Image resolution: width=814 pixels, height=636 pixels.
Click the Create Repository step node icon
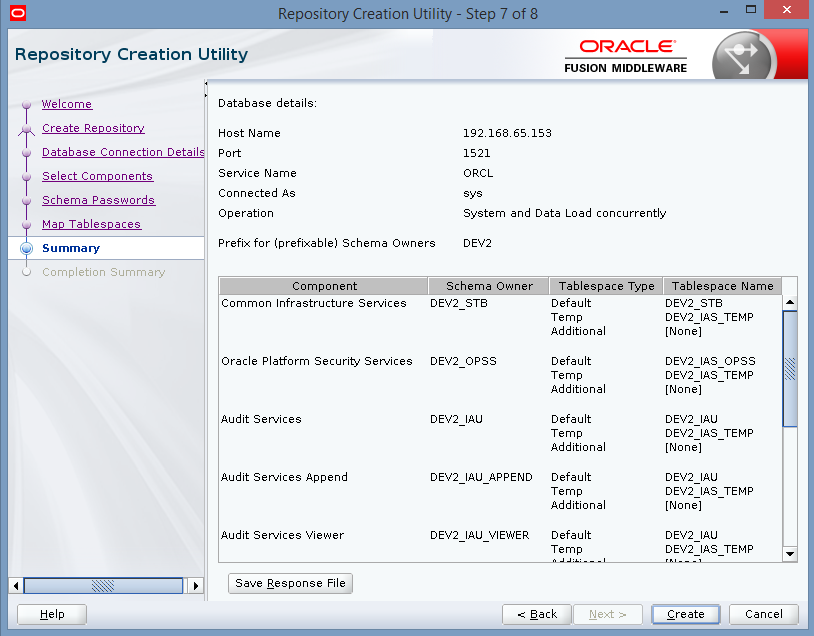tap(26, 129)
